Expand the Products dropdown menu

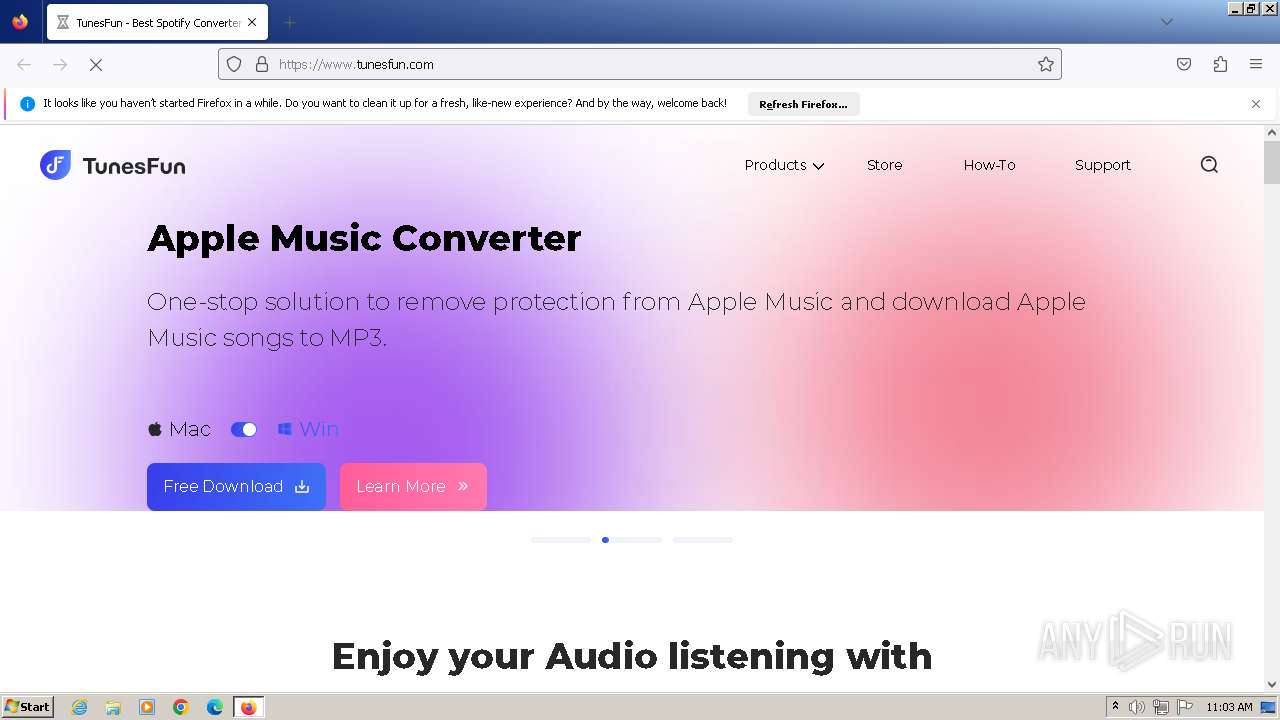tap(784, 165)
